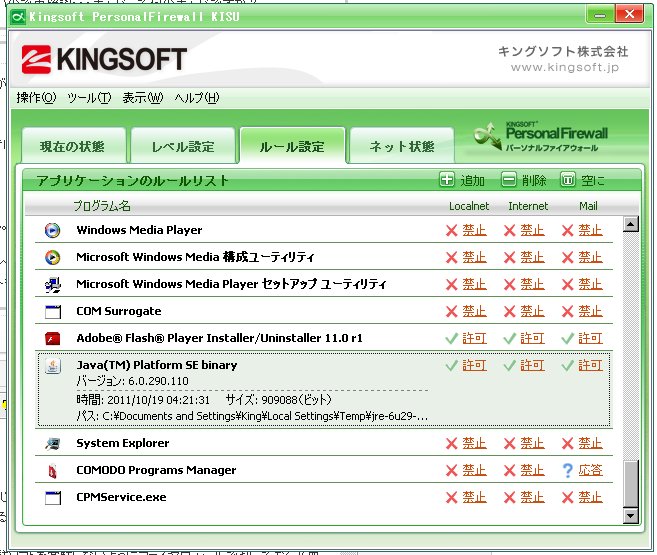The width and height of the screenshot is (657, 555).
Task: Click System Explorer Mail red X
Action: pos(567,444)
